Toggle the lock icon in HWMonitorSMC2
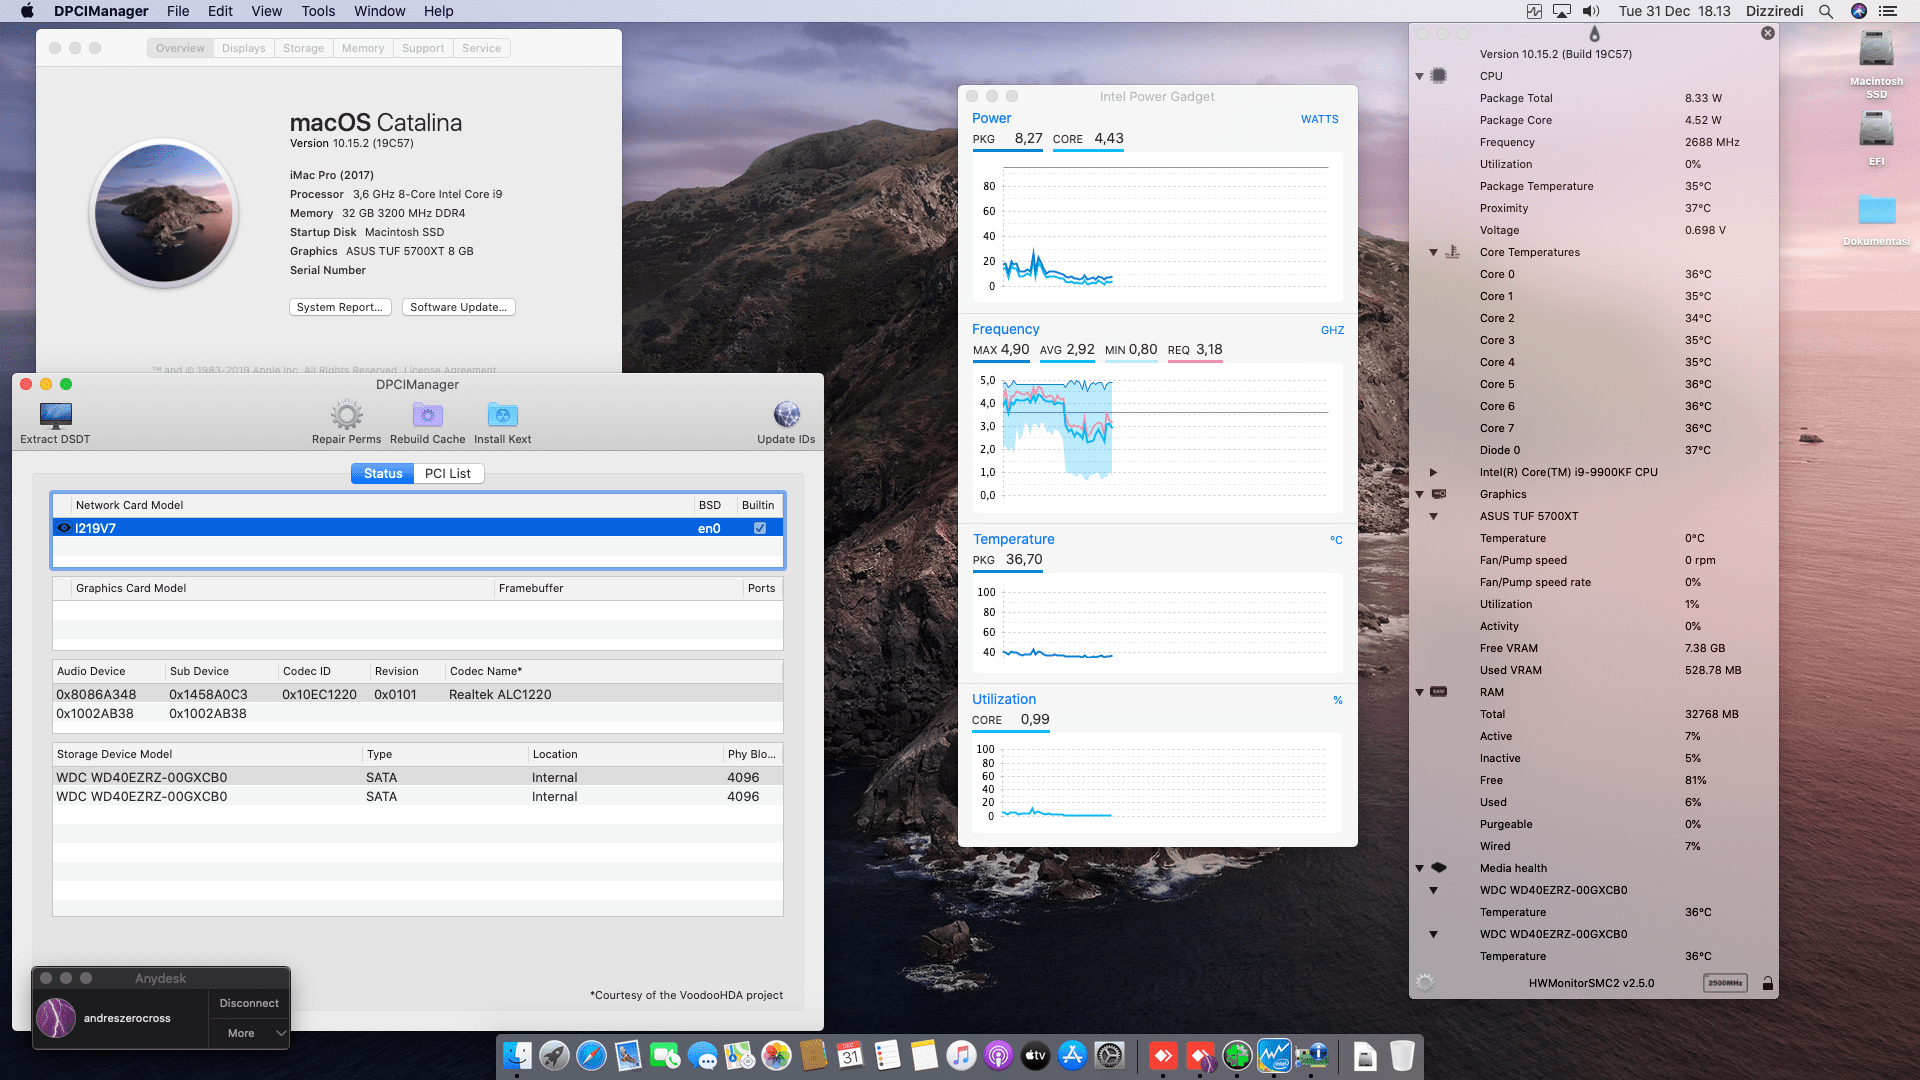Viewport: 1920px width, 1080px height. (x=1767, y=983)
